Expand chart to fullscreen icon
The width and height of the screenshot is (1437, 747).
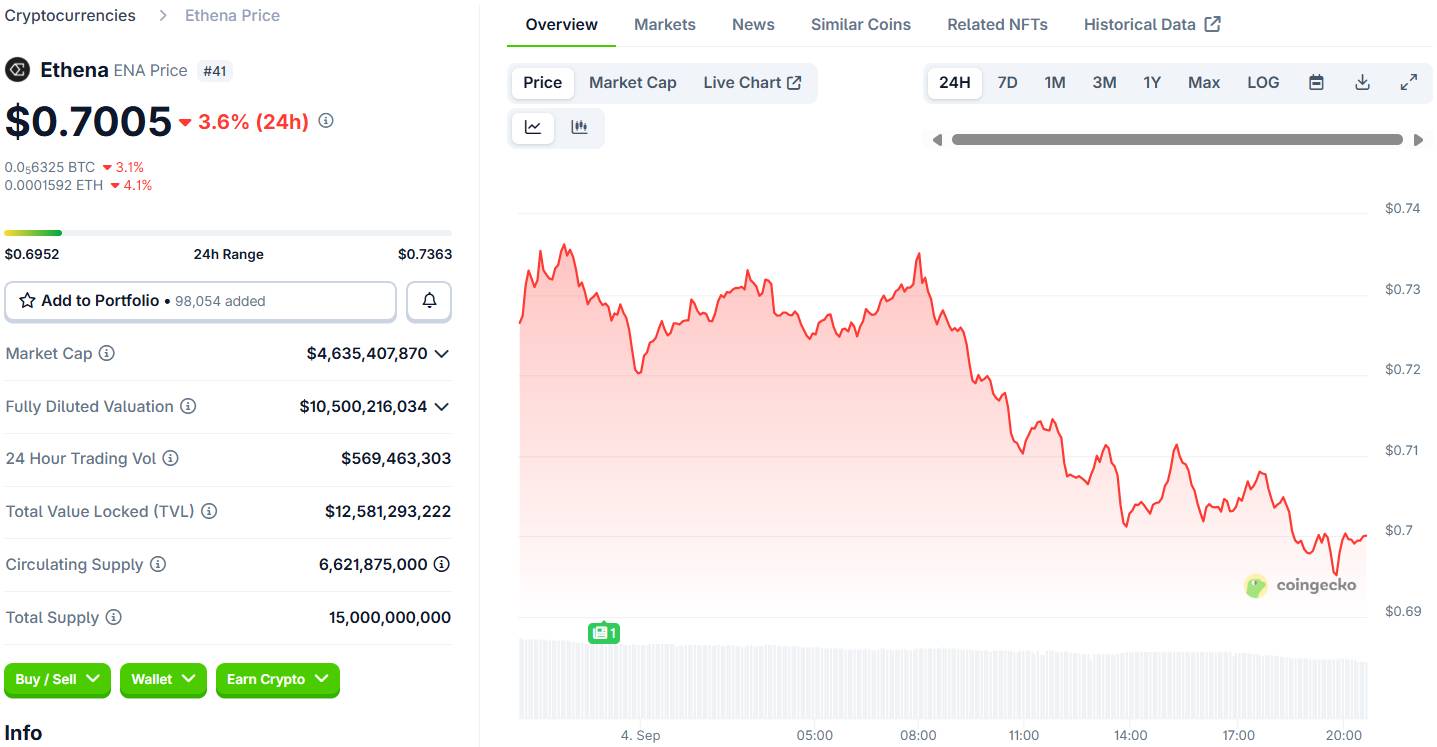1408,83
